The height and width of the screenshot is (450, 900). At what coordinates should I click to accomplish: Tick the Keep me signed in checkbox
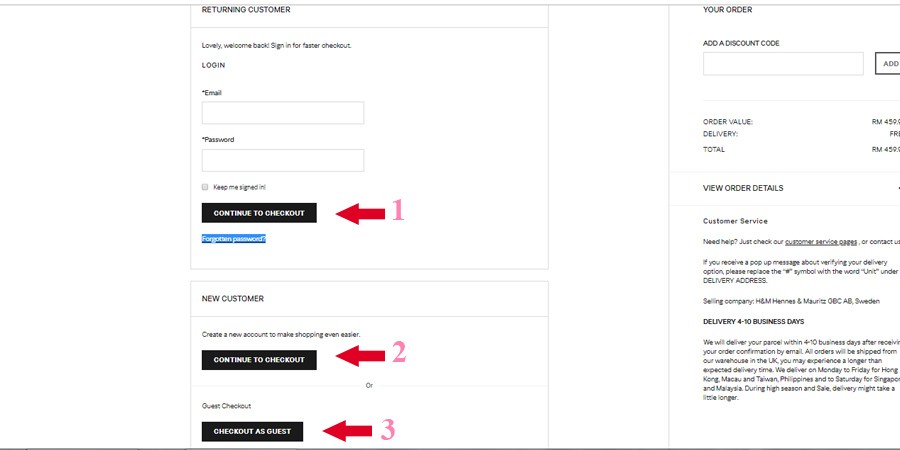205,187
